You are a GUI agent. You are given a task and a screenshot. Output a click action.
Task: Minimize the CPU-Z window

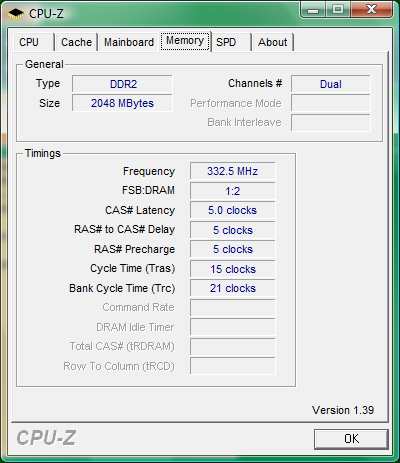[313, 10]
